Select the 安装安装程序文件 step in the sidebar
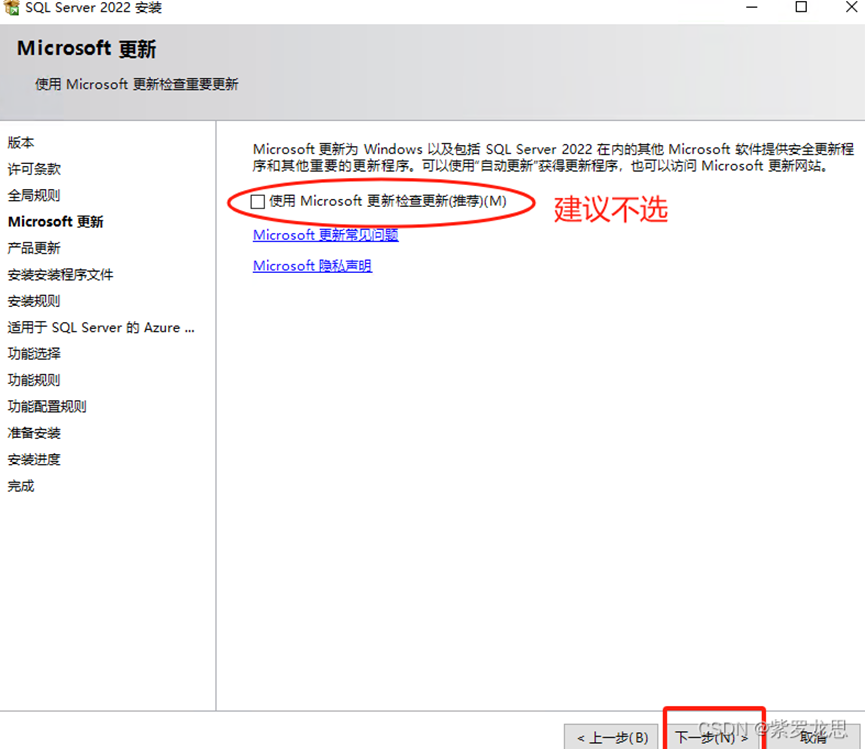Image resolution: width=865 pixels, height=749 pixels. coord(61,275)
